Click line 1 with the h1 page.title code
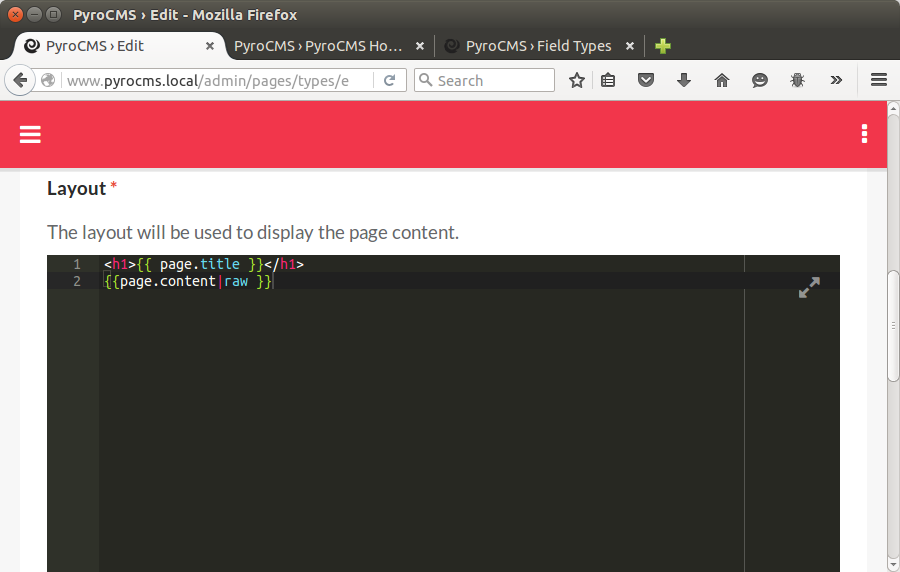The width and height of the screenshot is (900, 572). (204, 264)
